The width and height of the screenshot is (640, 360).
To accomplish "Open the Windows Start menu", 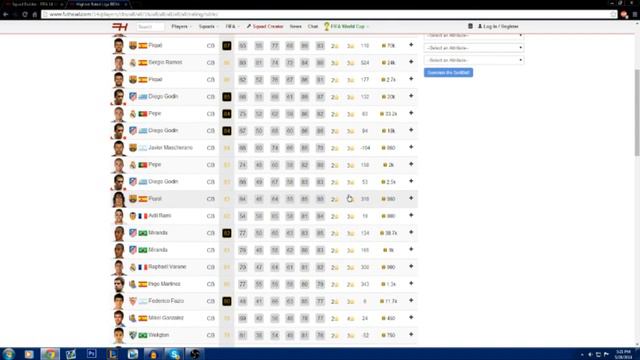I will 9,353.
